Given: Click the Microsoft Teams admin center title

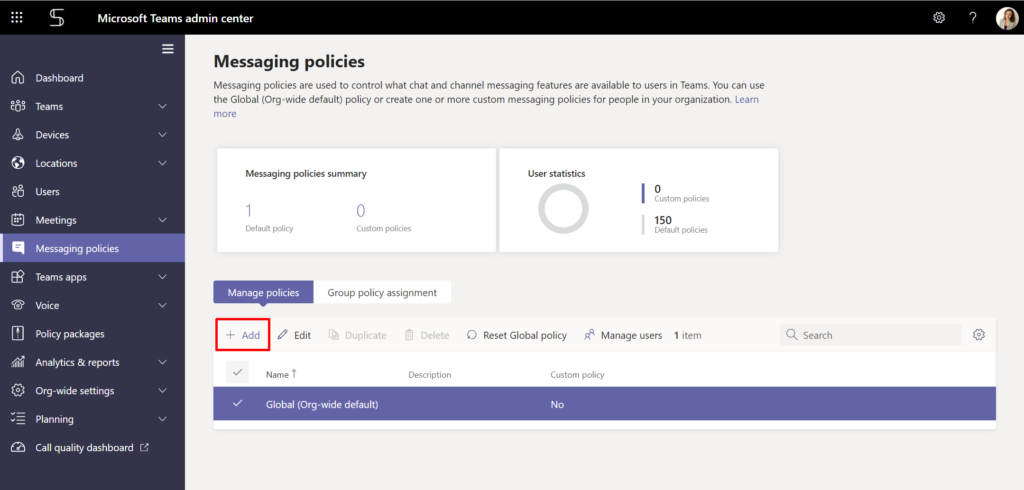Looking at the screenshot, I should pos(175,18).
